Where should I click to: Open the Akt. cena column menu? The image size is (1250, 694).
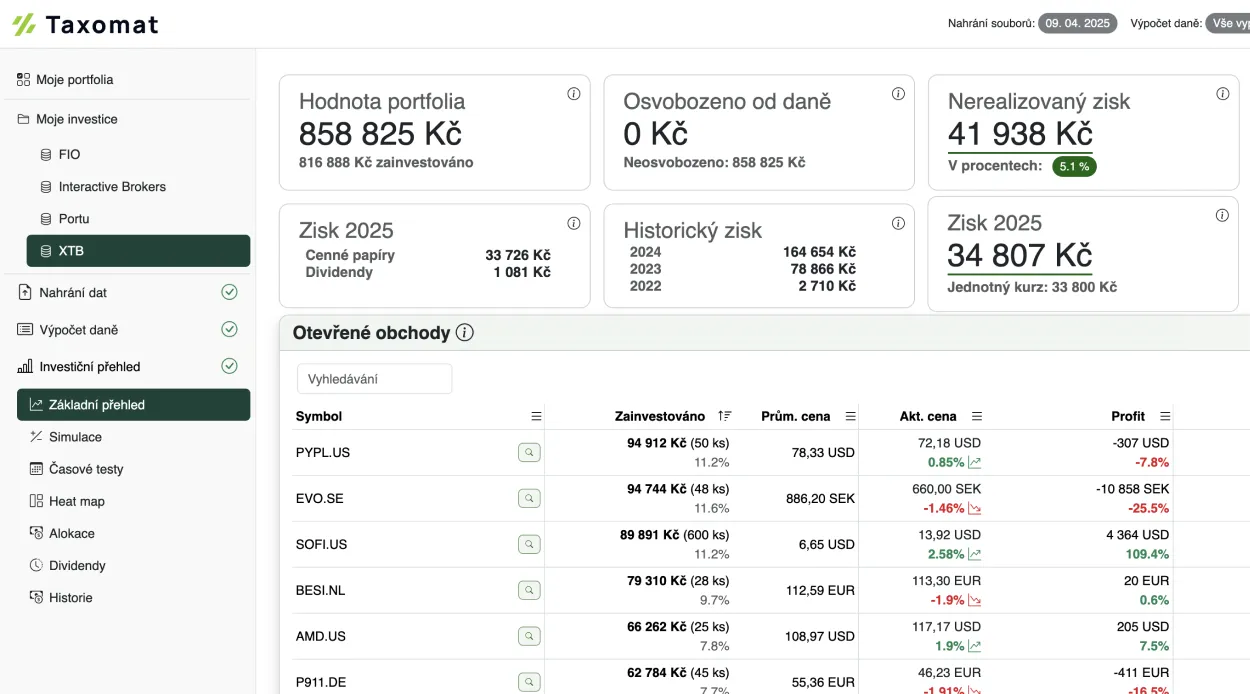pos(977,416)
